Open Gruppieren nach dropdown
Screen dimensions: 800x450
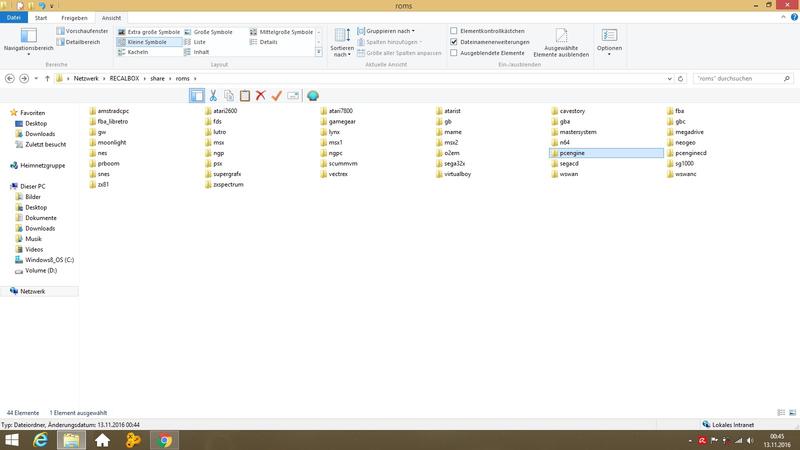(386, 31)
